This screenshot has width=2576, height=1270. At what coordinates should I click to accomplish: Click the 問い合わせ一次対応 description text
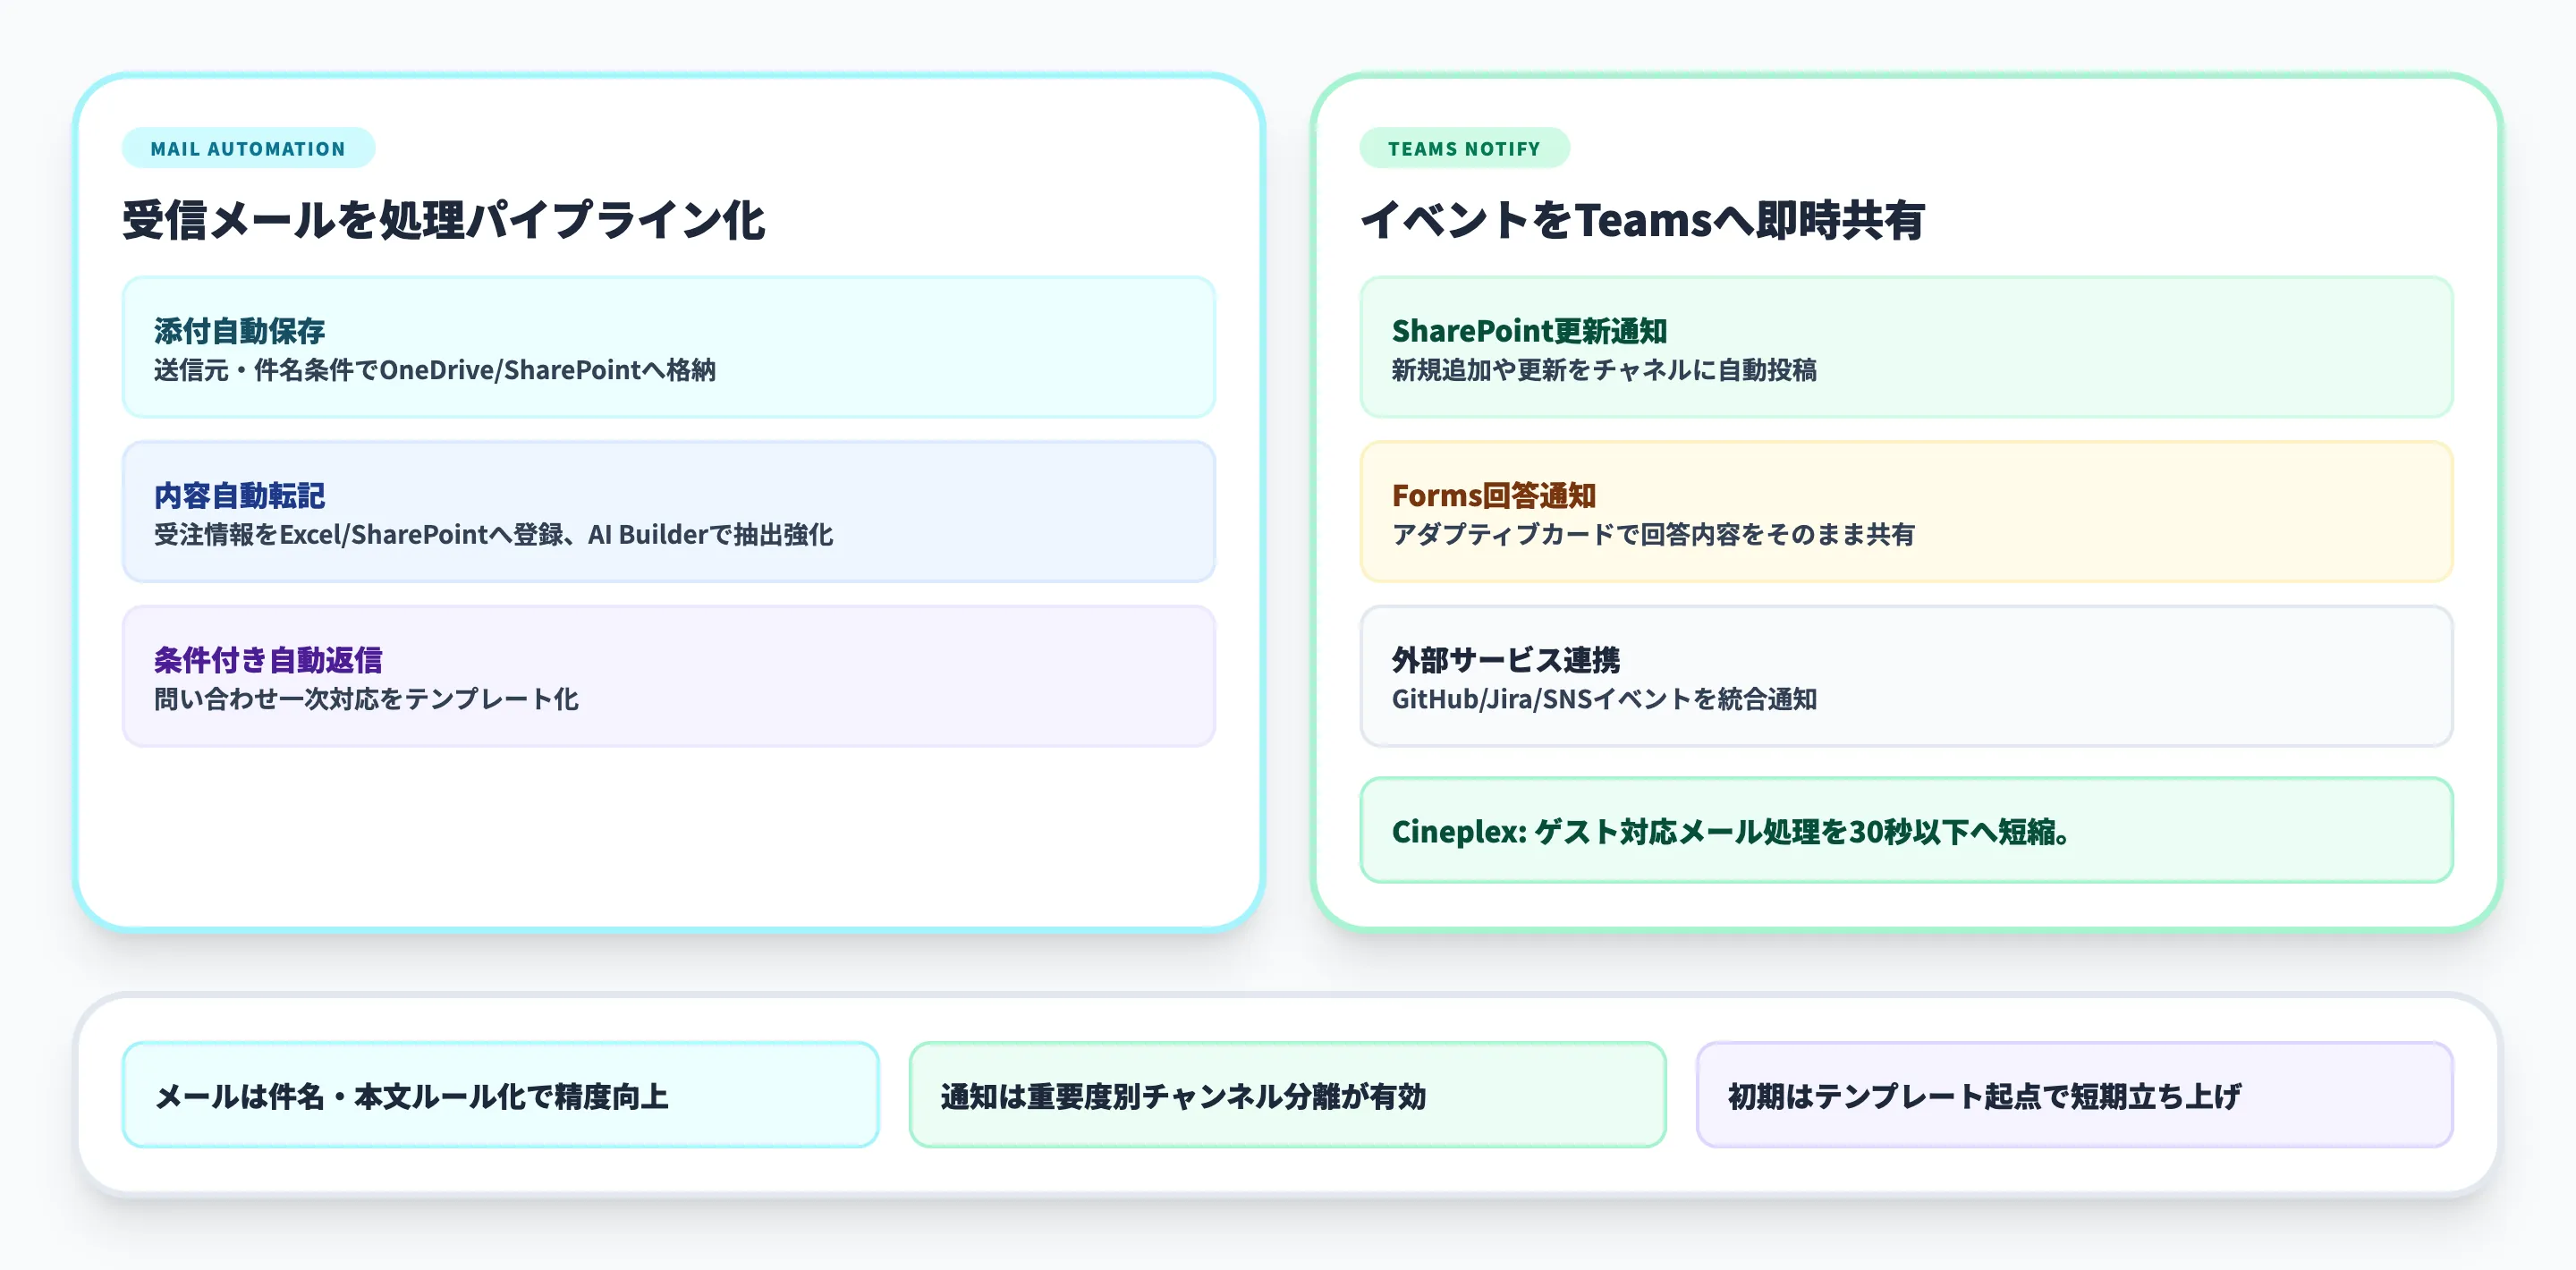pos(366,699)
